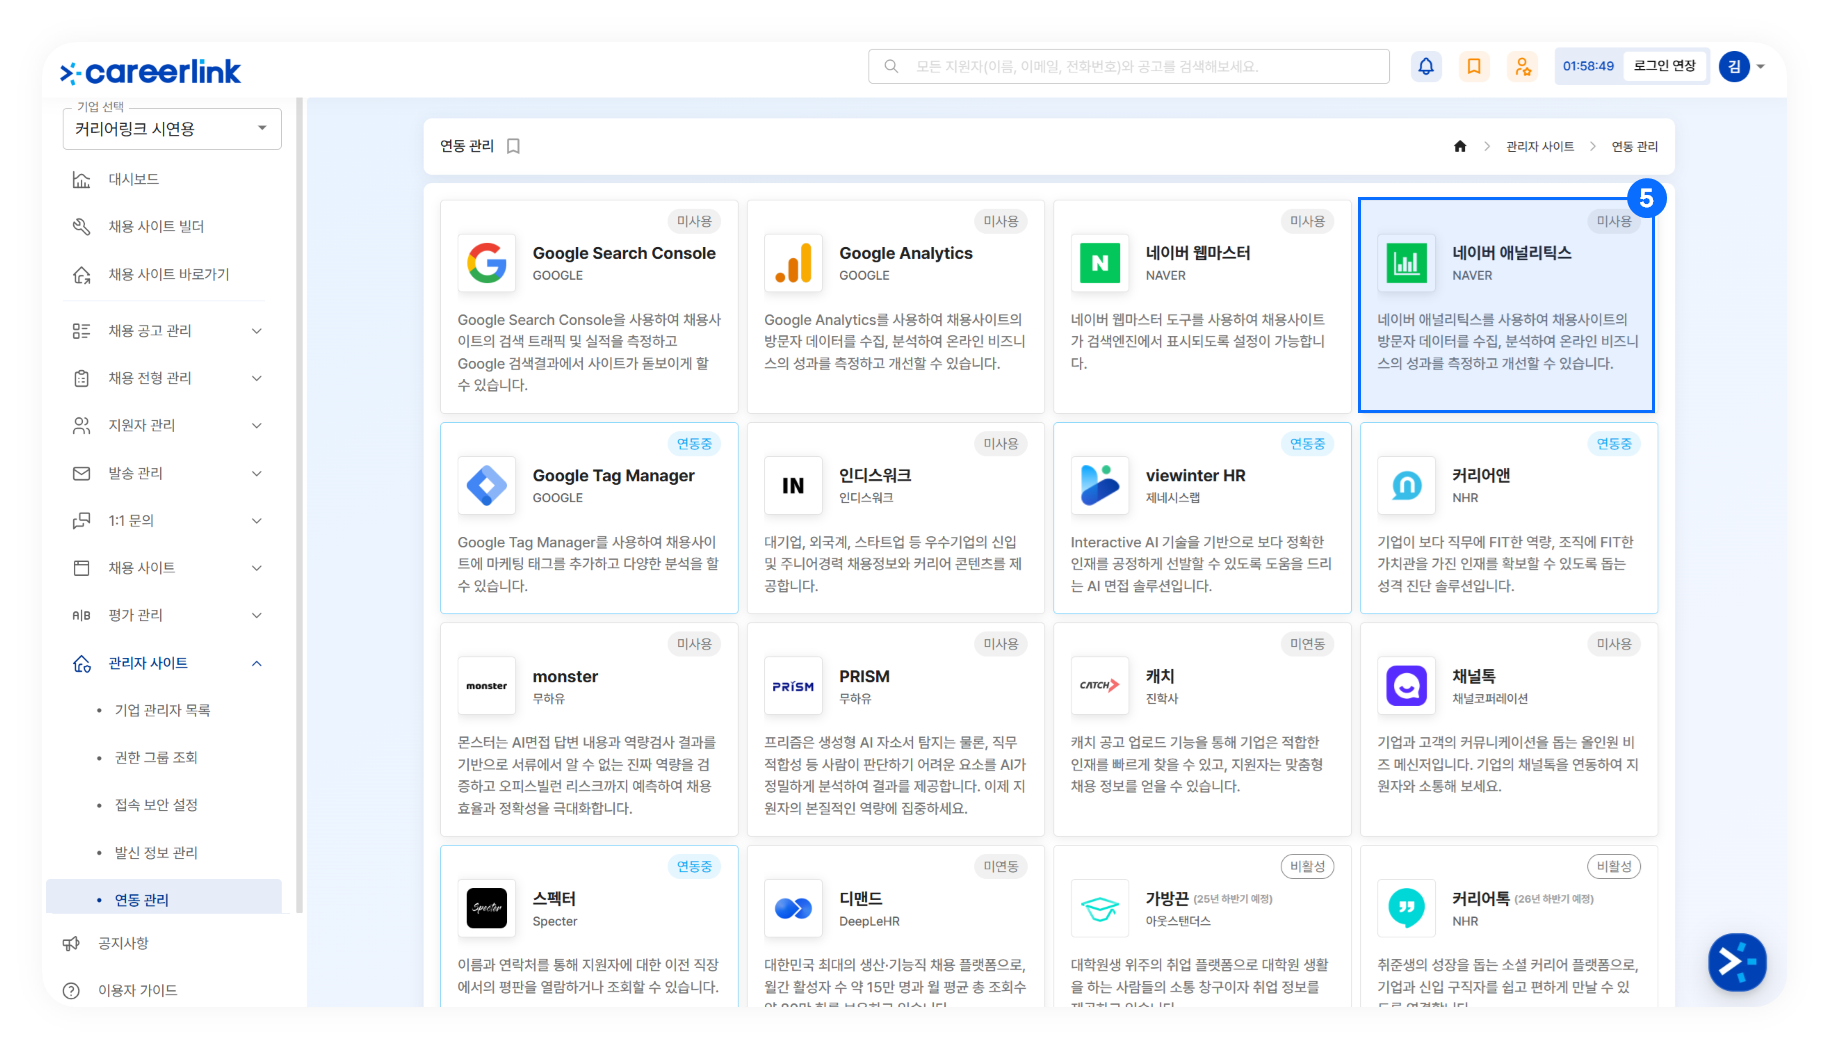Viewport: 1829px width, 1049px height.
Task: Click the top search input field
Action: (x=1129, y=67)
